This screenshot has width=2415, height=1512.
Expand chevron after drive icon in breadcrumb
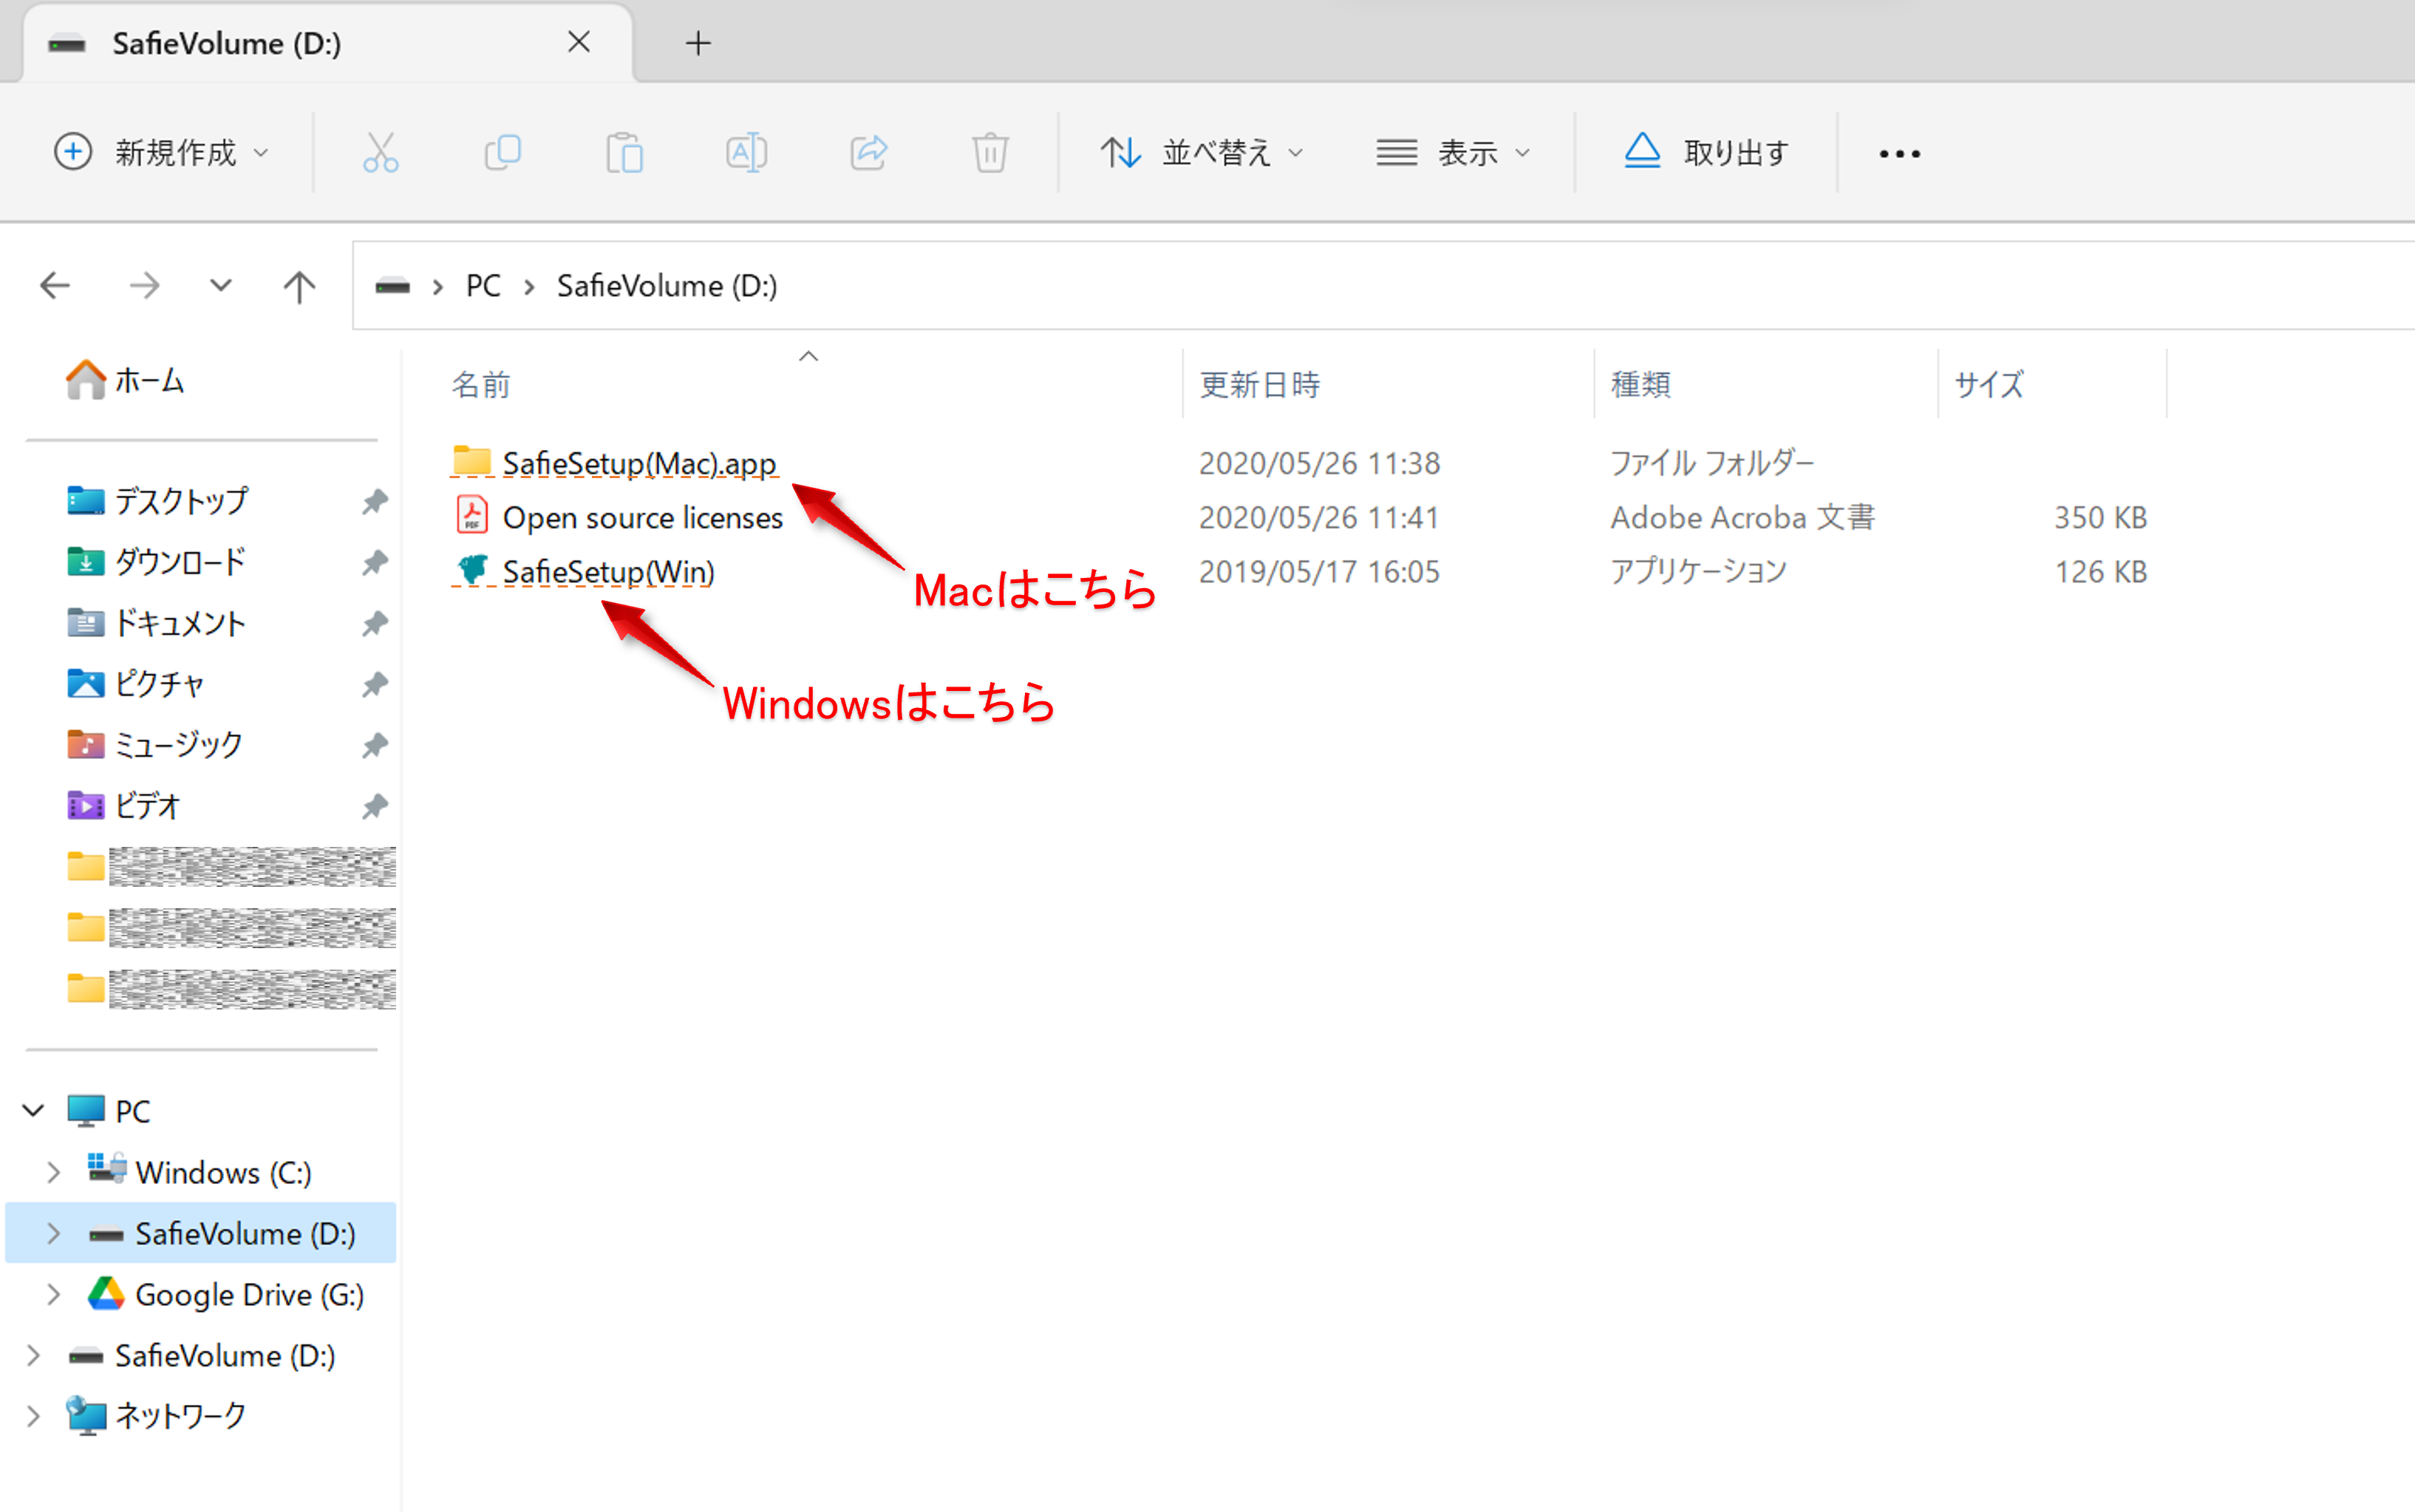pos(438,287)
